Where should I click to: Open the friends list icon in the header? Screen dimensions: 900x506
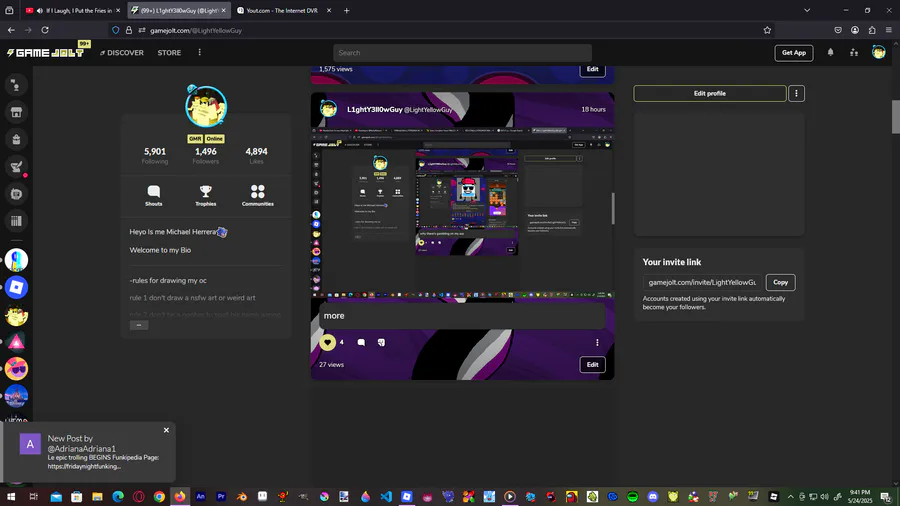pos(854,52)
